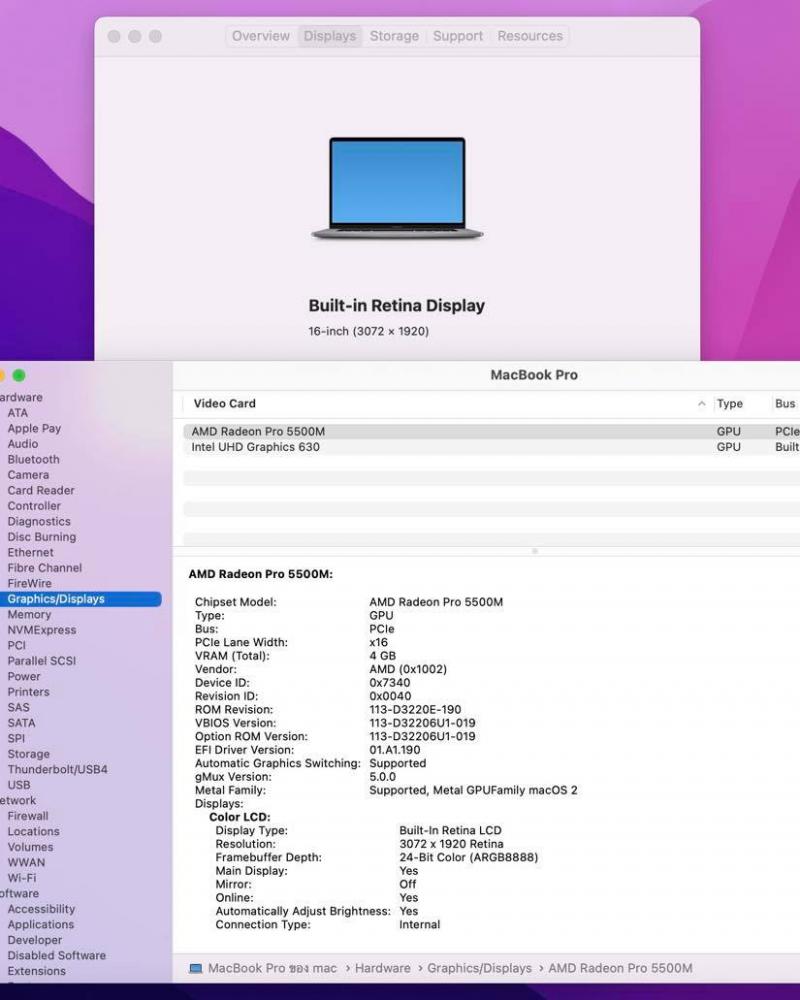800x1000 pixels.
Task: Select Wi-Fi under the Network section
Action: (x=21, y=878)
